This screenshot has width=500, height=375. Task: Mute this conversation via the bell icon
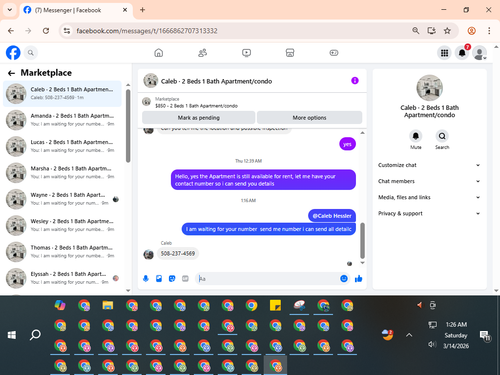click(416, 136)
